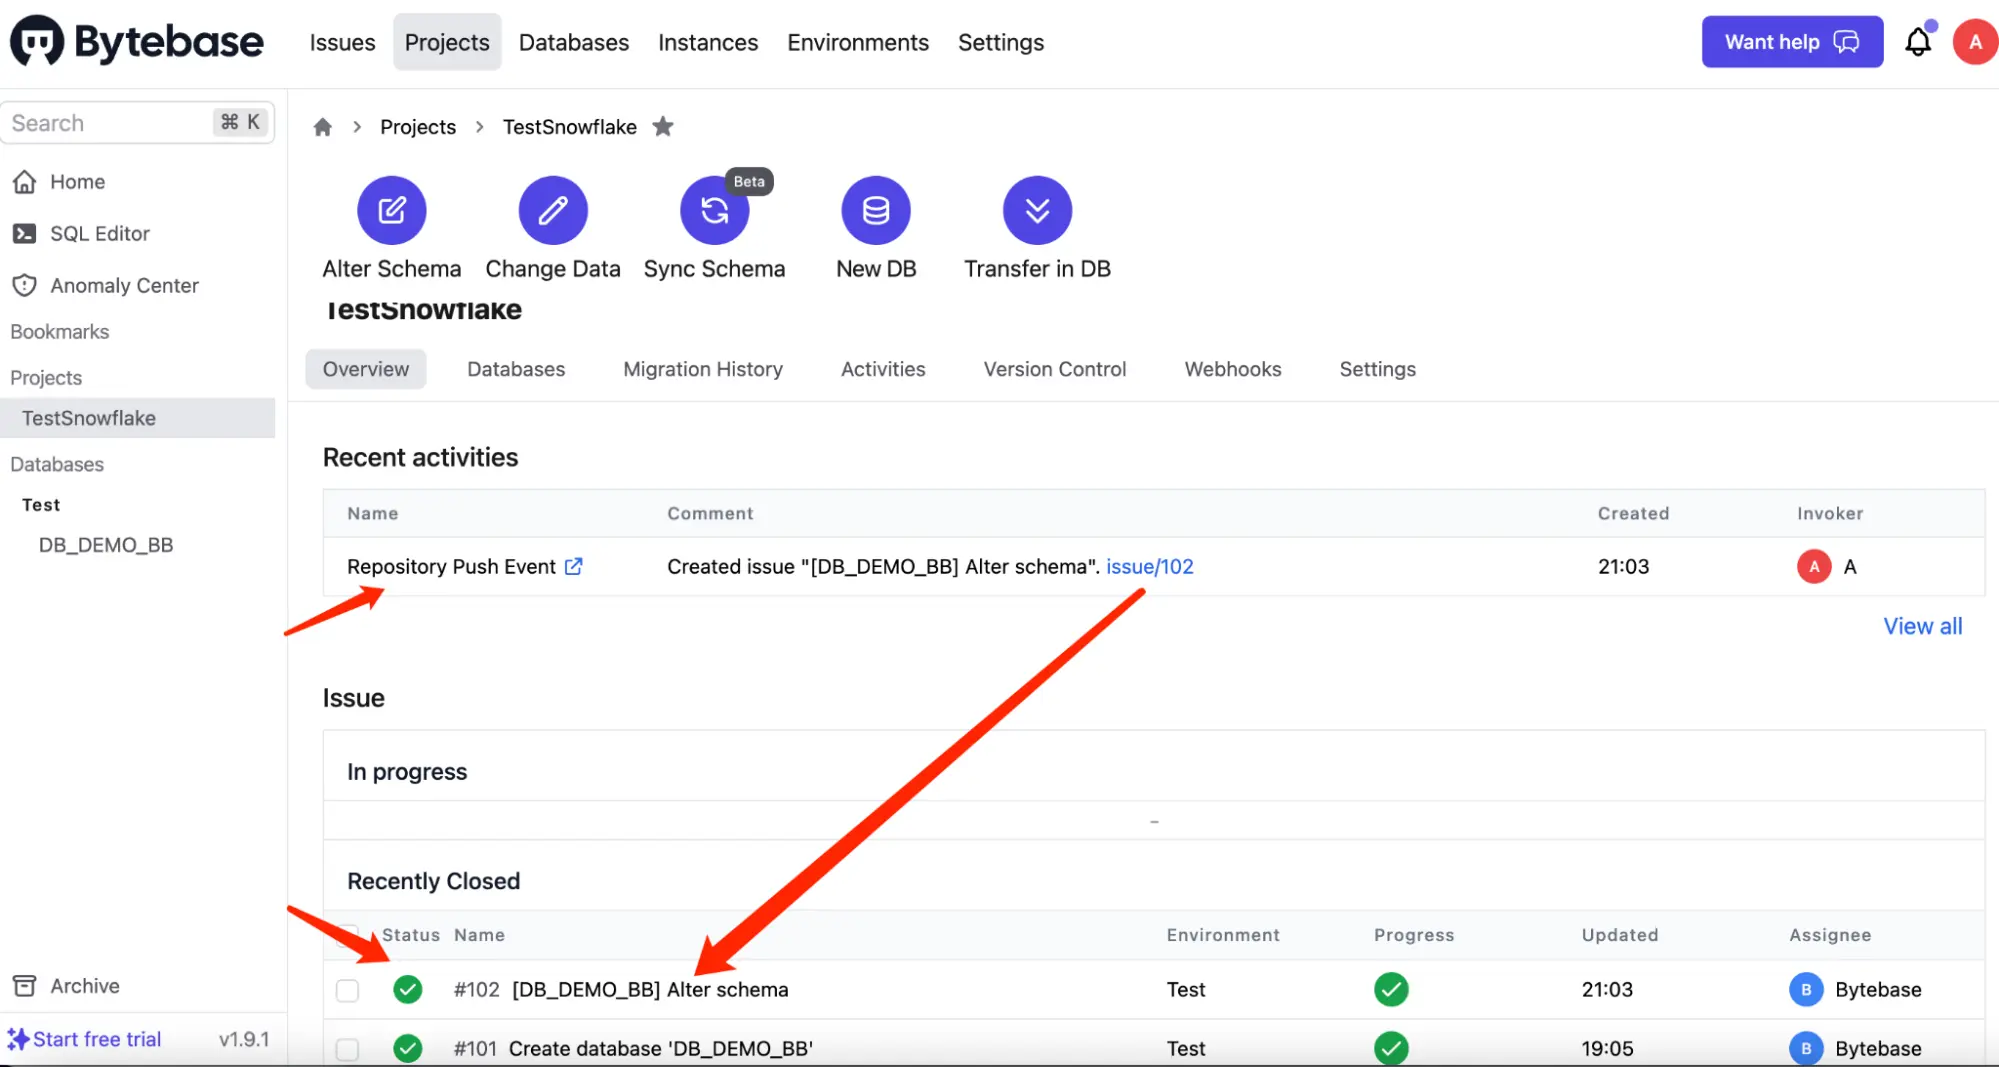Screen dimensions: 1999x1067
Task: Click the chat icon in Want help button
Action: (1846, 42)
